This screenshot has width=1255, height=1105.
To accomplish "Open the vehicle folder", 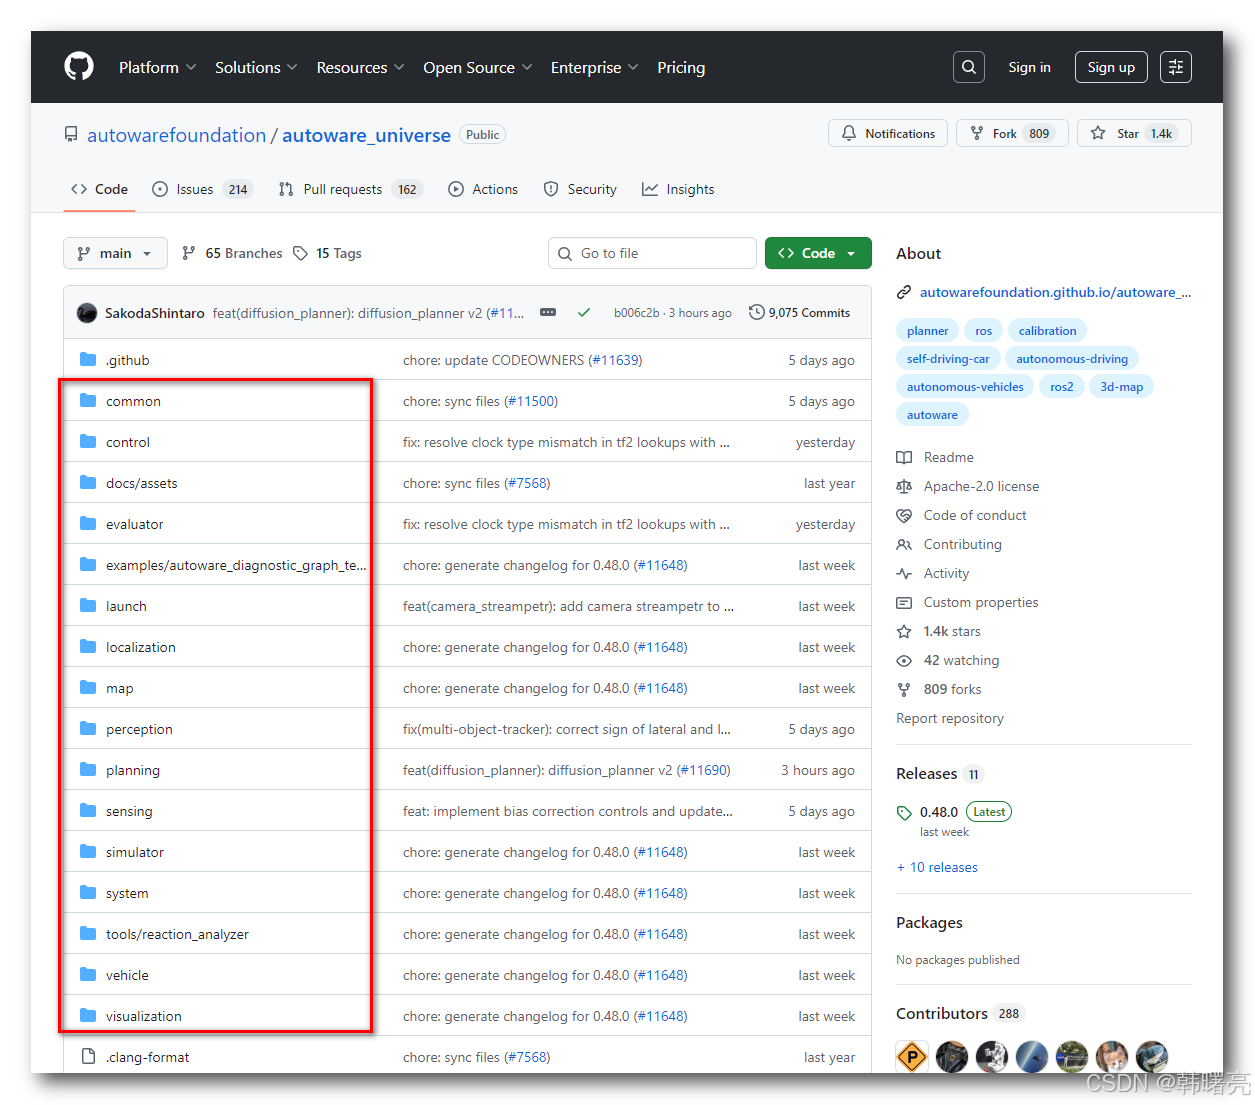I will pos(127,975).
